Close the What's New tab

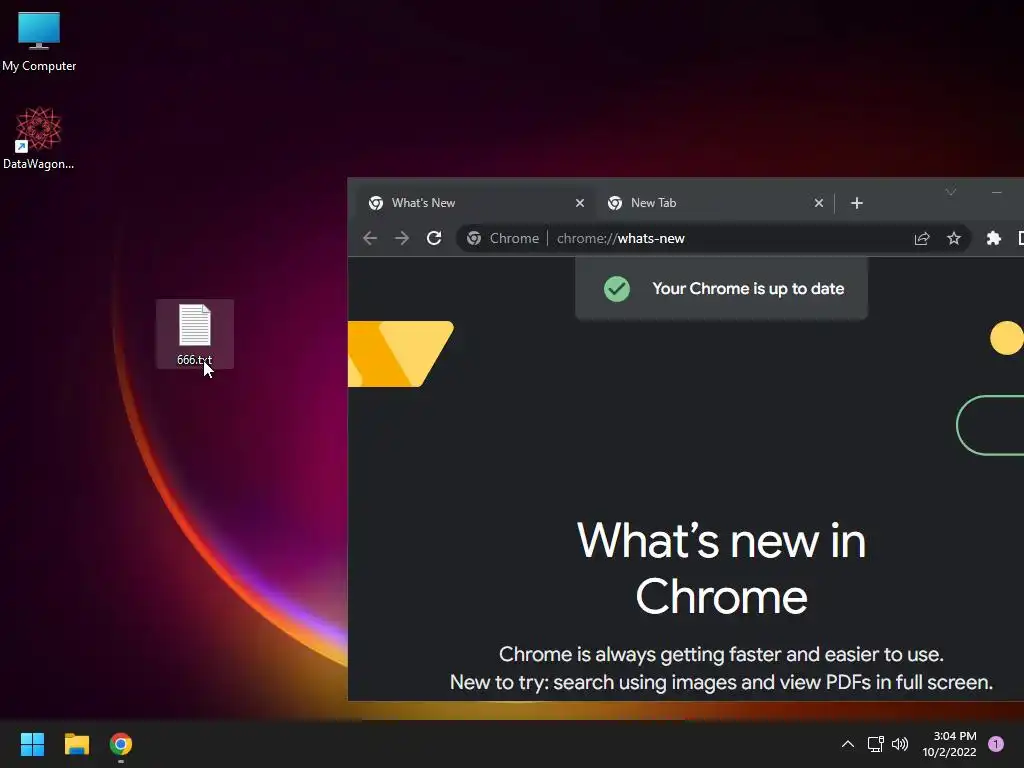pos(579,203)
